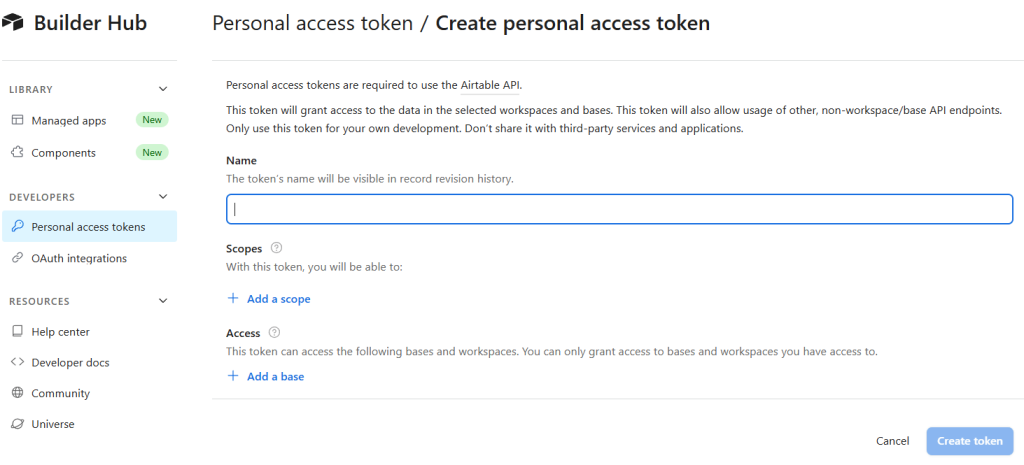The image size is (1024, 465).
Task: Click the Personal access tokens key icon
Action: 18,227
